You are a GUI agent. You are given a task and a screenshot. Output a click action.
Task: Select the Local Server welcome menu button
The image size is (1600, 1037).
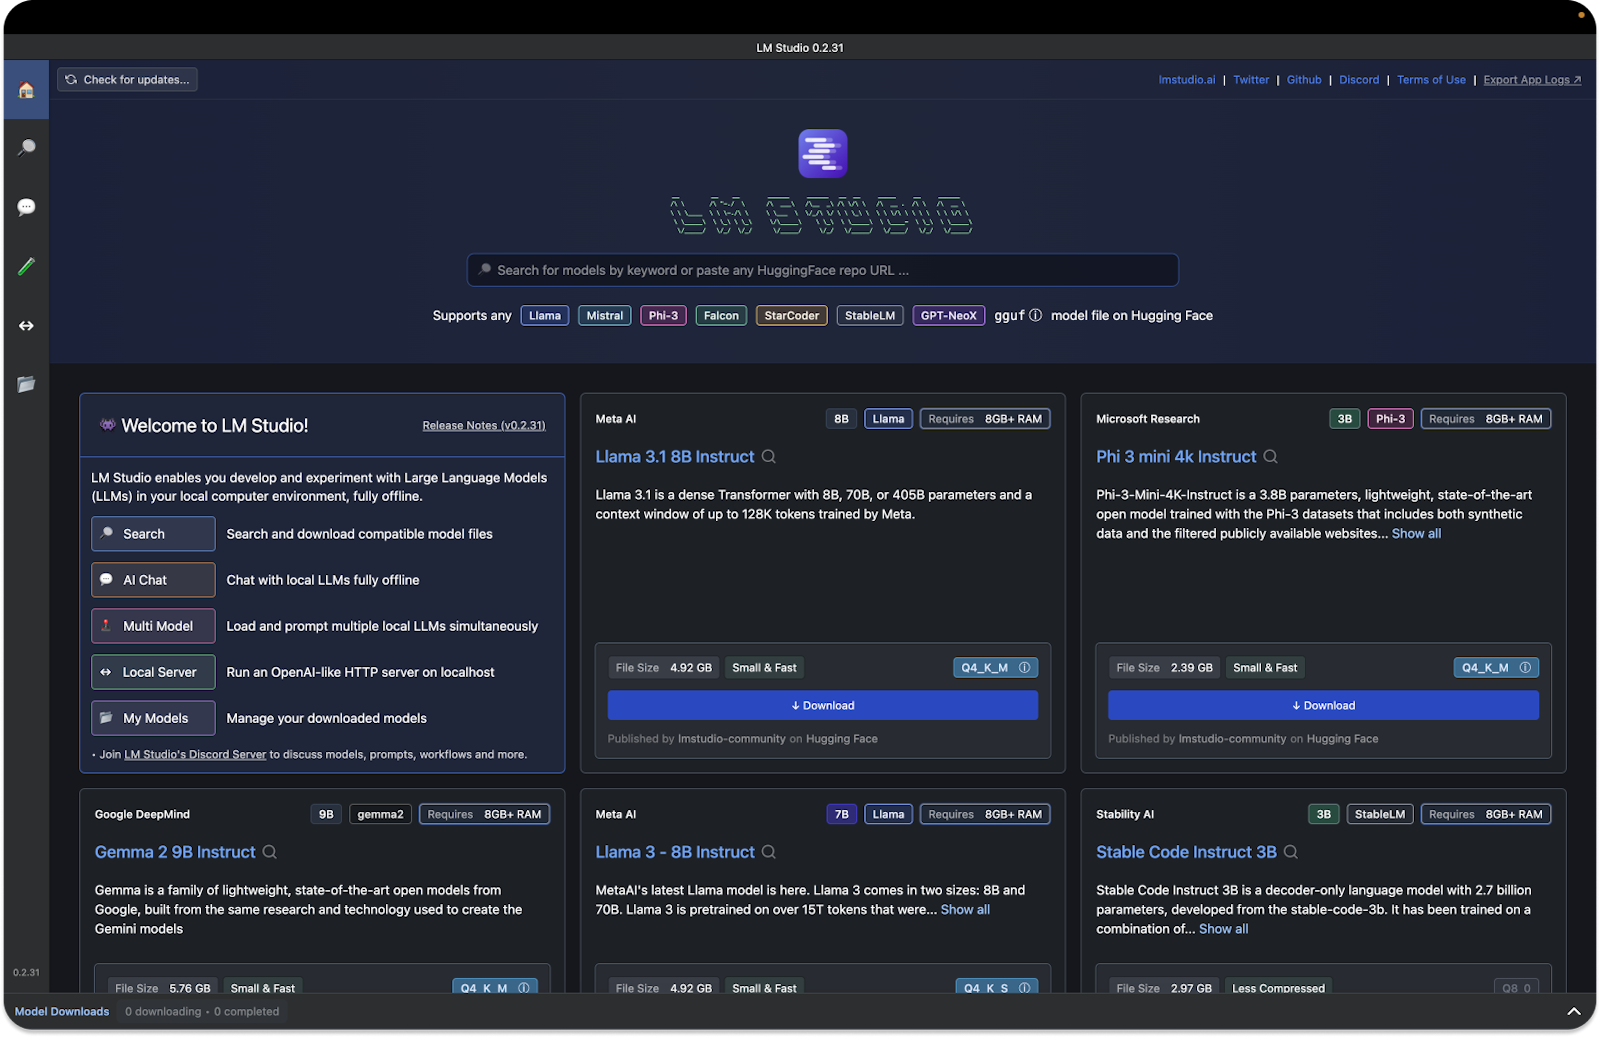click(153, 672)
